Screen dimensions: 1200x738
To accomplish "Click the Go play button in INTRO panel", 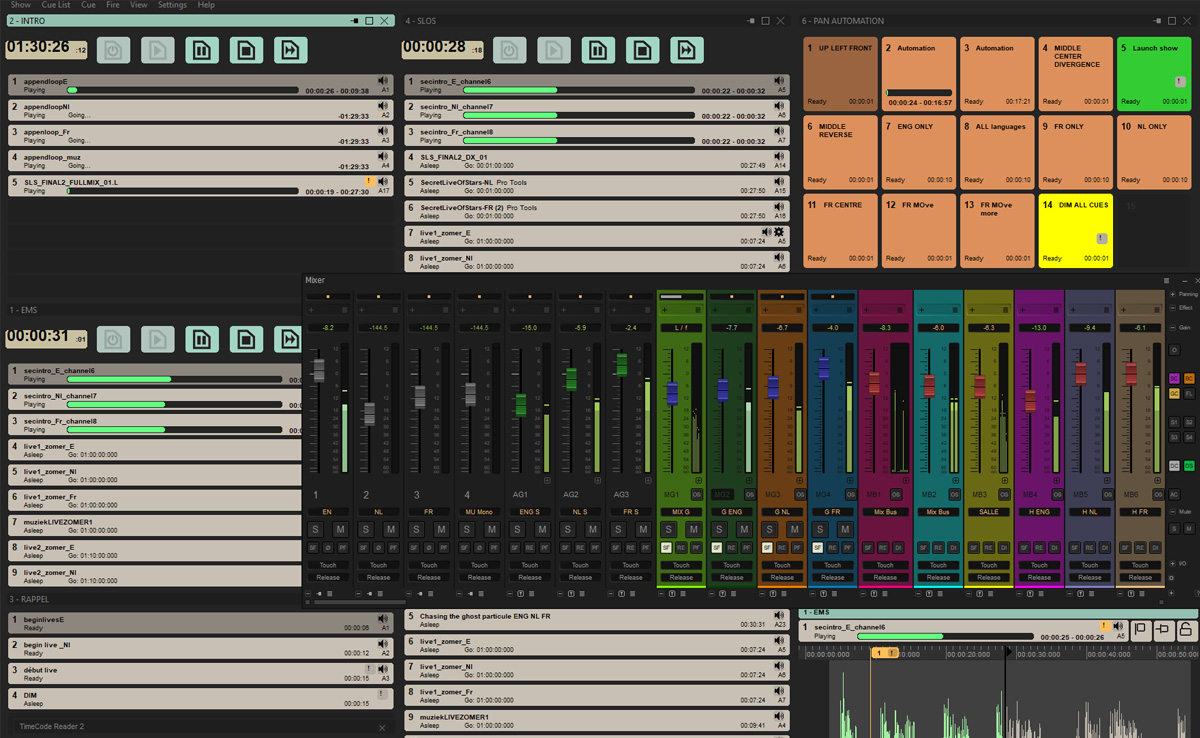I will (x=157, y=50).
